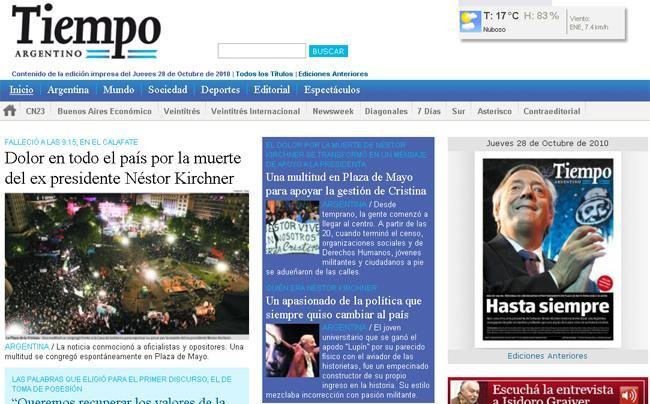Click Ediciones Anteriores below the cover

548,356
